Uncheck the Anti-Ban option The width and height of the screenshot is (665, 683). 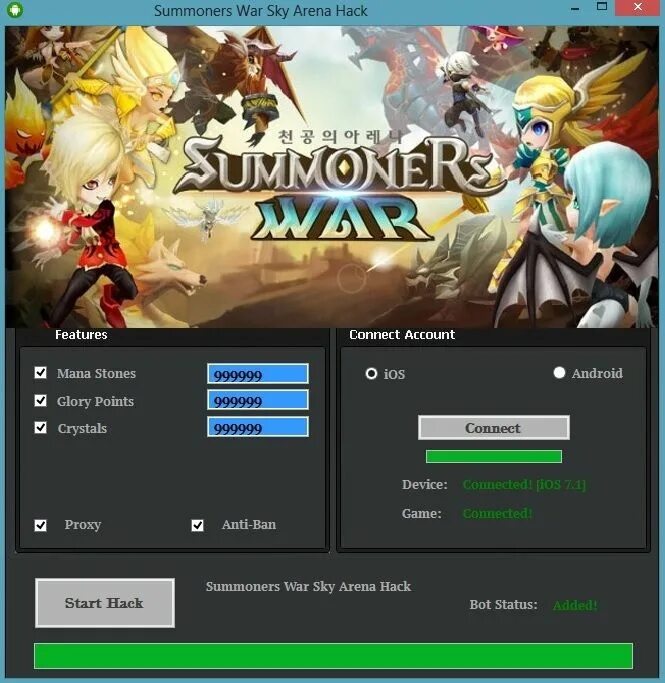(x=197, y=525)
